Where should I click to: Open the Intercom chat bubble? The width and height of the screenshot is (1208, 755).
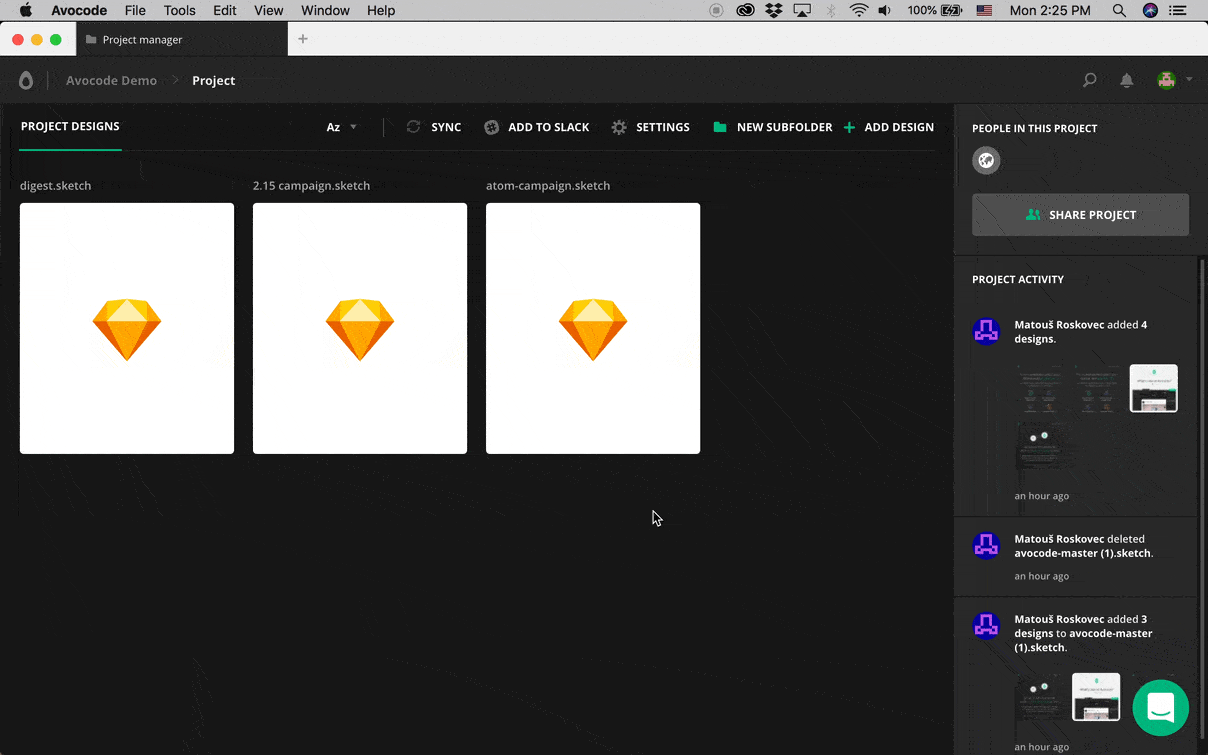[1161, 708]
